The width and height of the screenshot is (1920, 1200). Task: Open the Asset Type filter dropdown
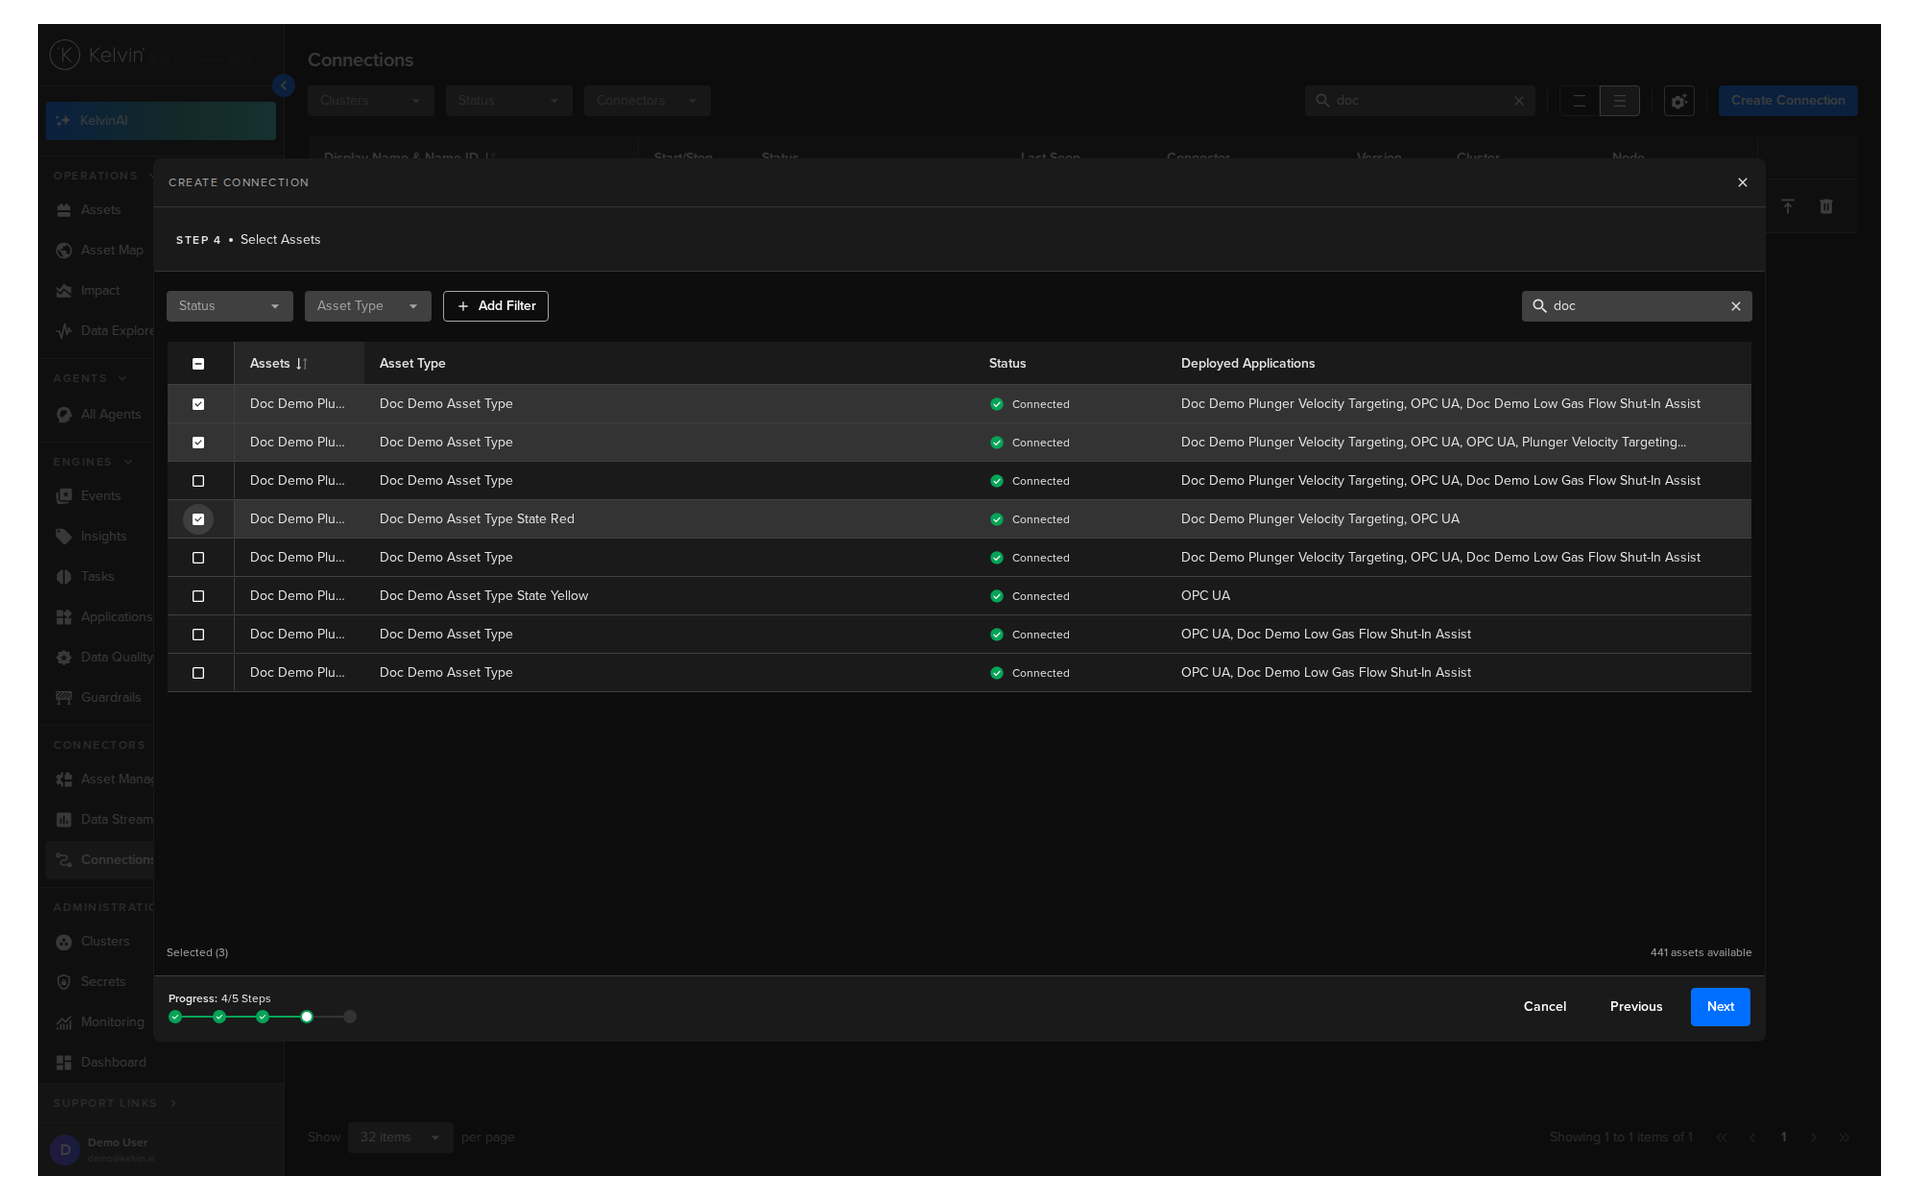(367, 306)
